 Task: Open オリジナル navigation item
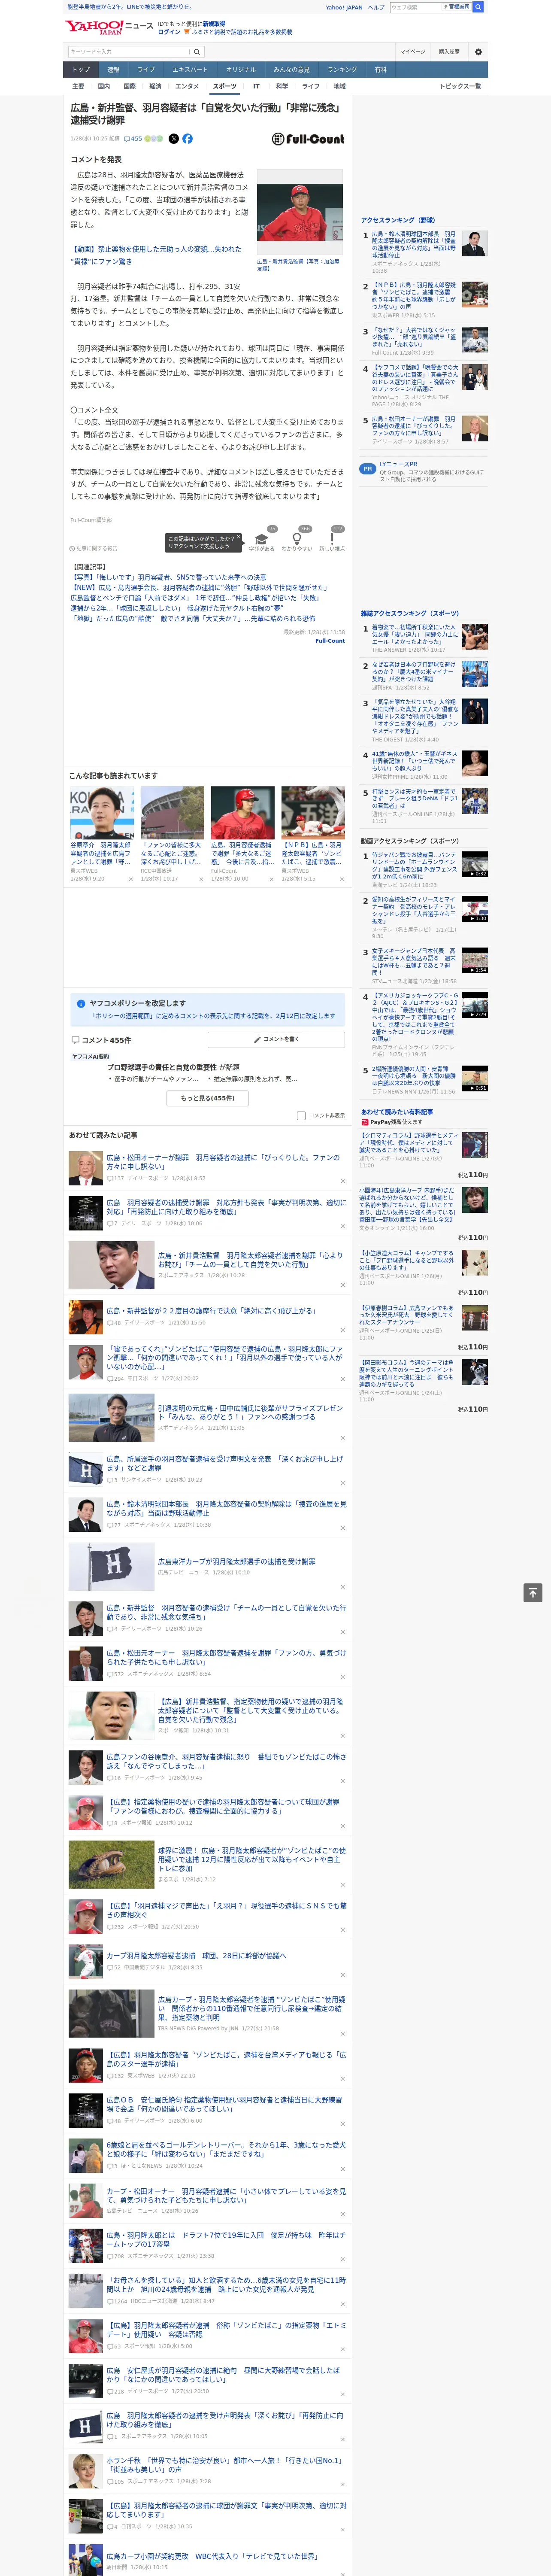click(241, 70)
